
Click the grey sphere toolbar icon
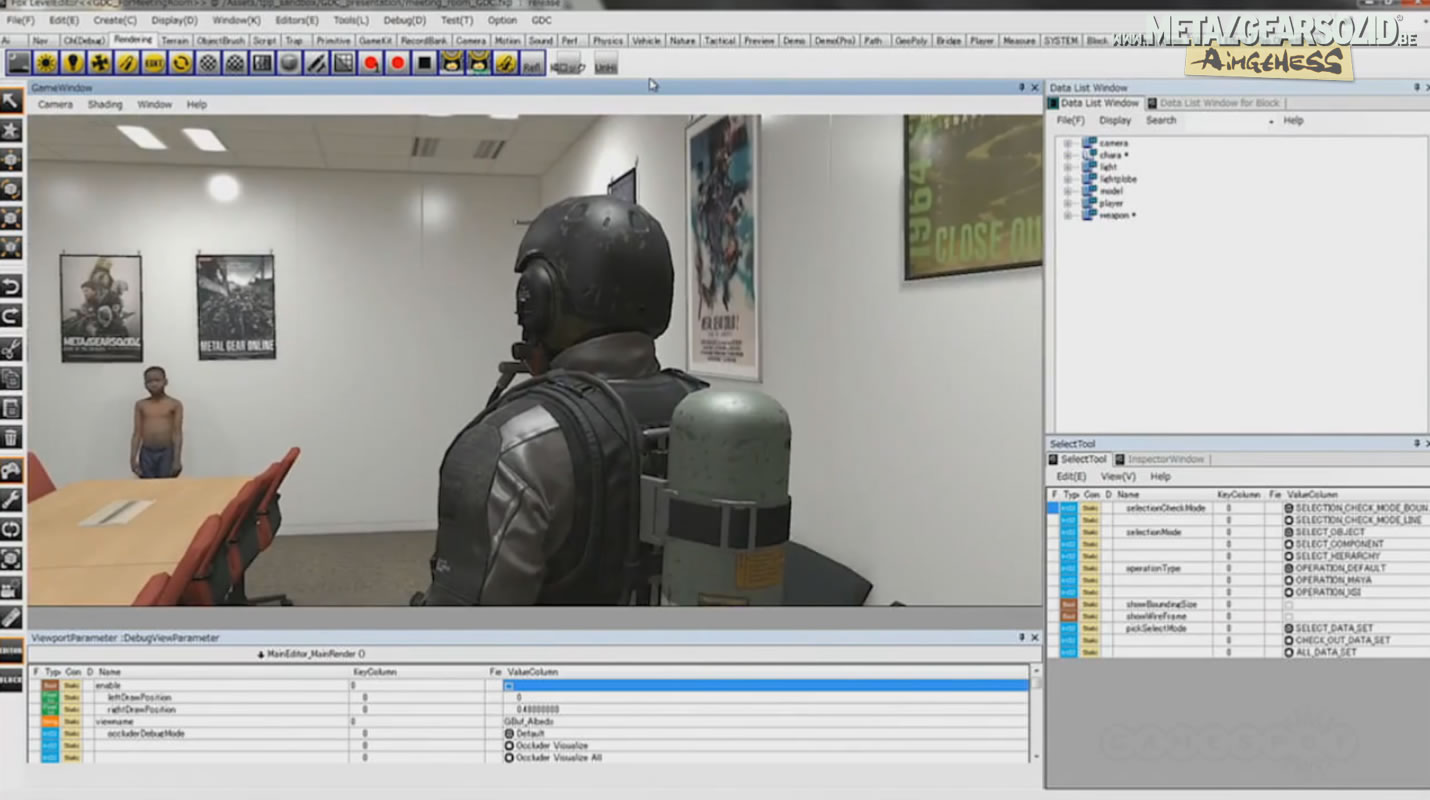point(289,64)
